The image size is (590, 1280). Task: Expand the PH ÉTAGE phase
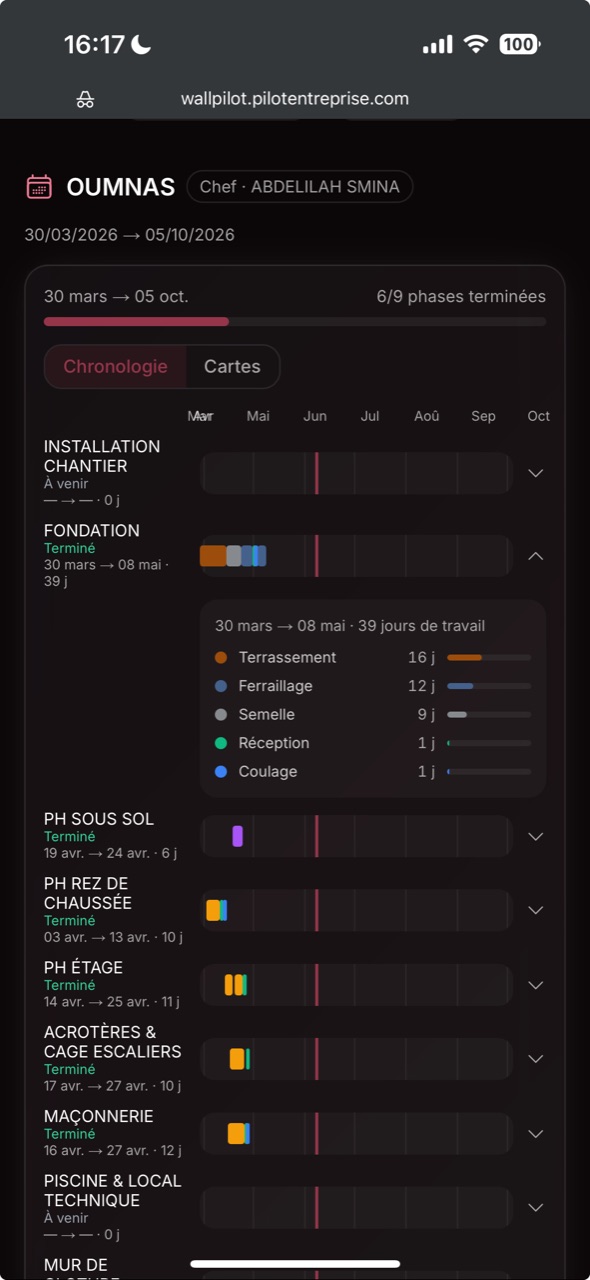point(535,985)
